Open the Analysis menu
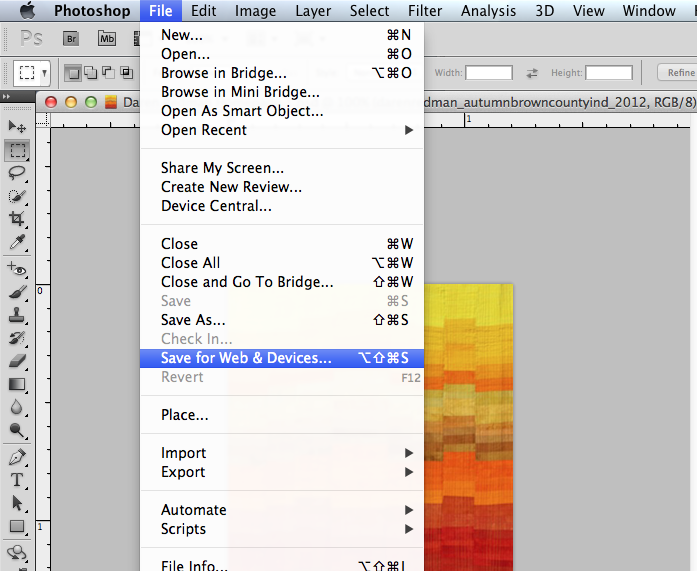This screenshot has height=571, width=697. point(489,10)
